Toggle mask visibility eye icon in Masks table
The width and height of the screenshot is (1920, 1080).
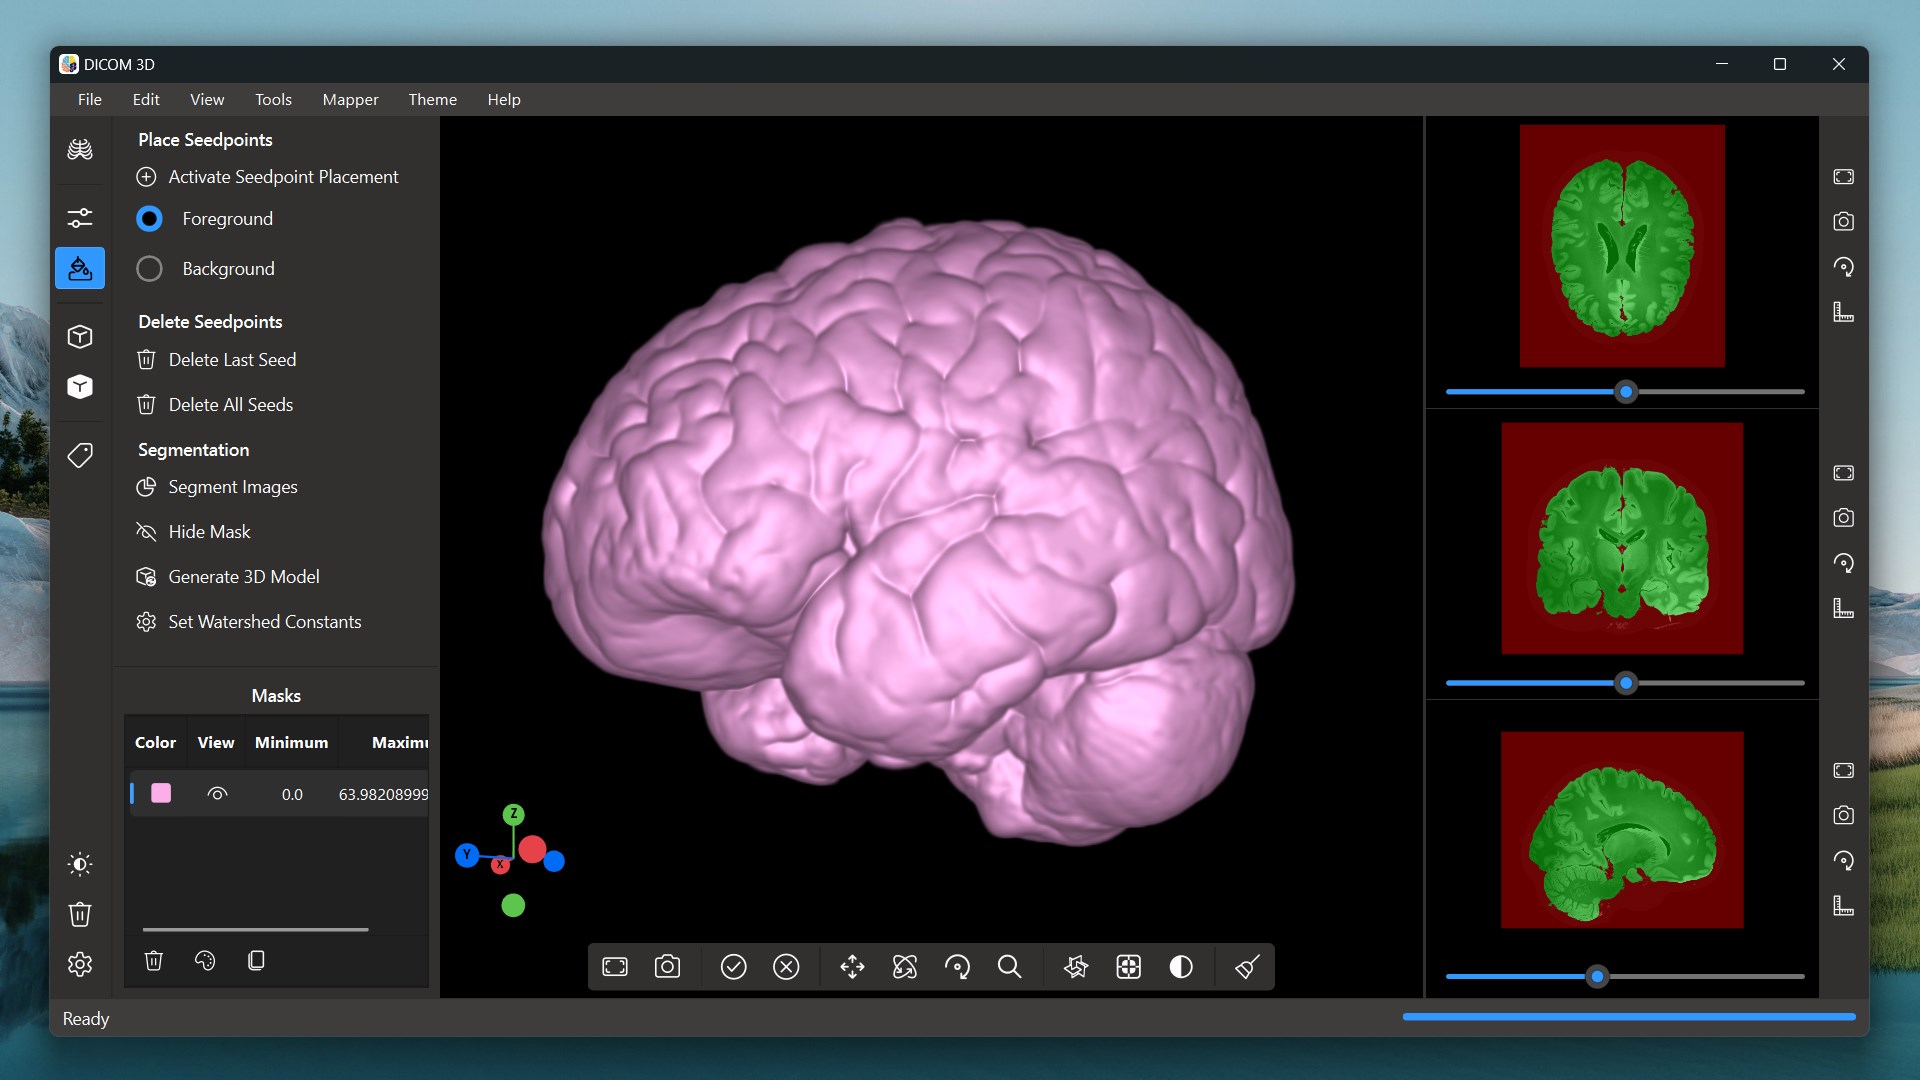tap(217, 794)
